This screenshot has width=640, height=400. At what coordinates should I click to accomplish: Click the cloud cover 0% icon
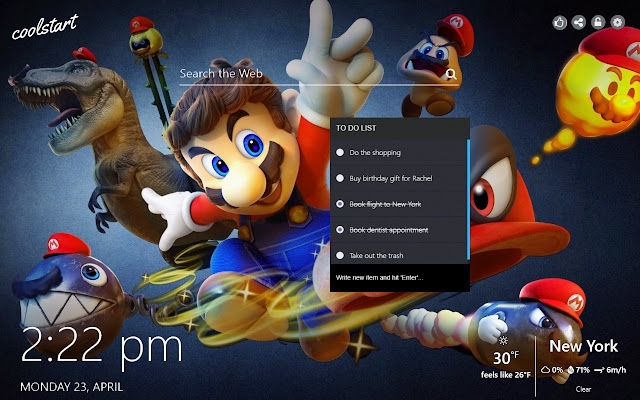point(546,370)
